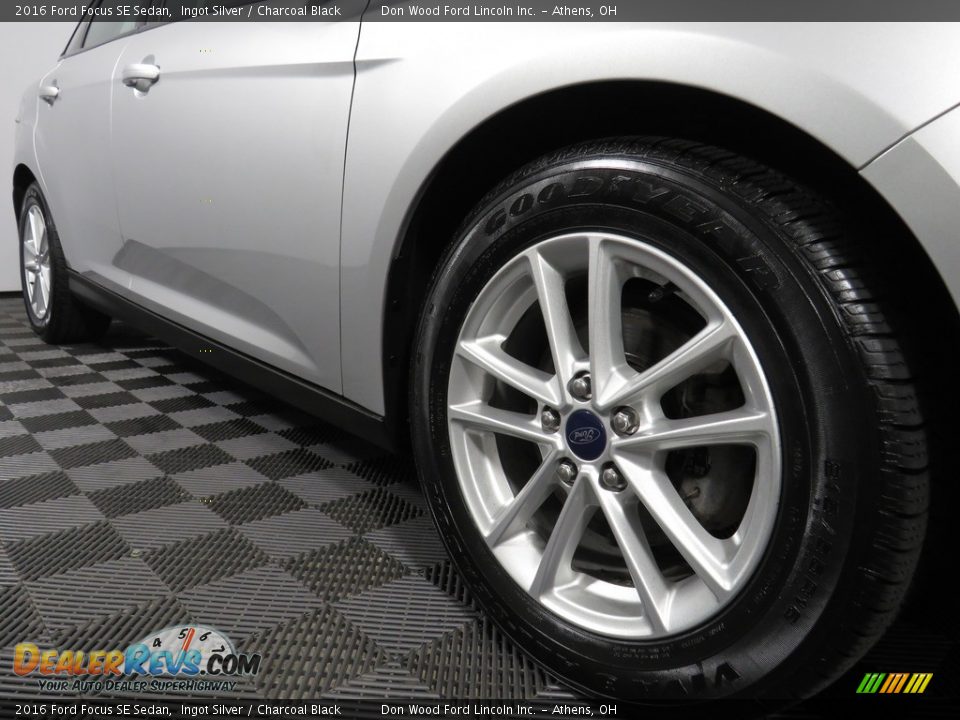Viewport: 960px width, 720px height.
Task: Click the green striped logo bottom right
Action: 870,683
